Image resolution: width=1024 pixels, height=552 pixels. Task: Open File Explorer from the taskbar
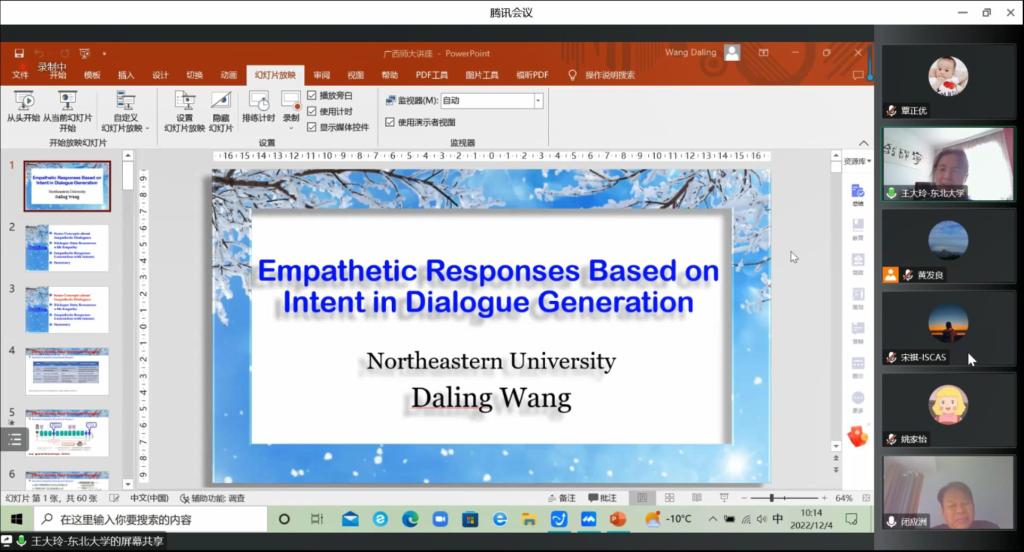[529, 519]
